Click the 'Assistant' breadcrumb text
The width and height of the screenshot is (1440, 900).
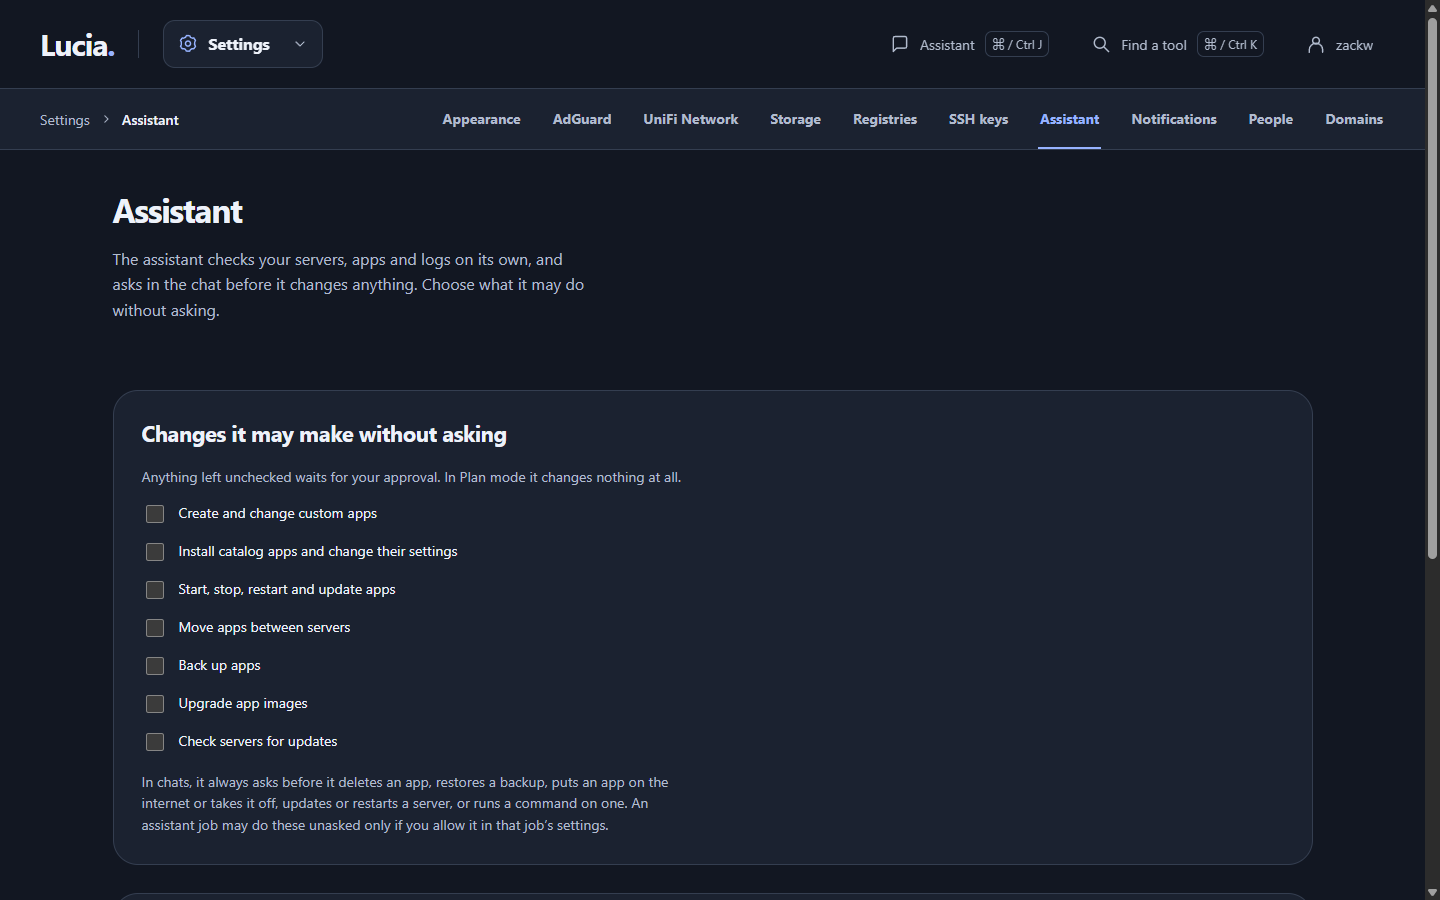[x=150, y=120]
